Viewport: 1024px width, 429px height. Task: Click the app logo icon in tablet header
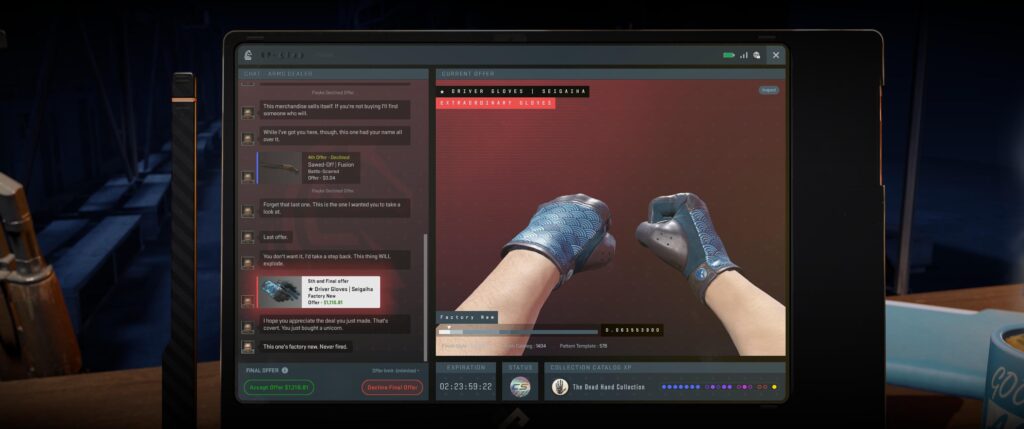click(248, 56)
